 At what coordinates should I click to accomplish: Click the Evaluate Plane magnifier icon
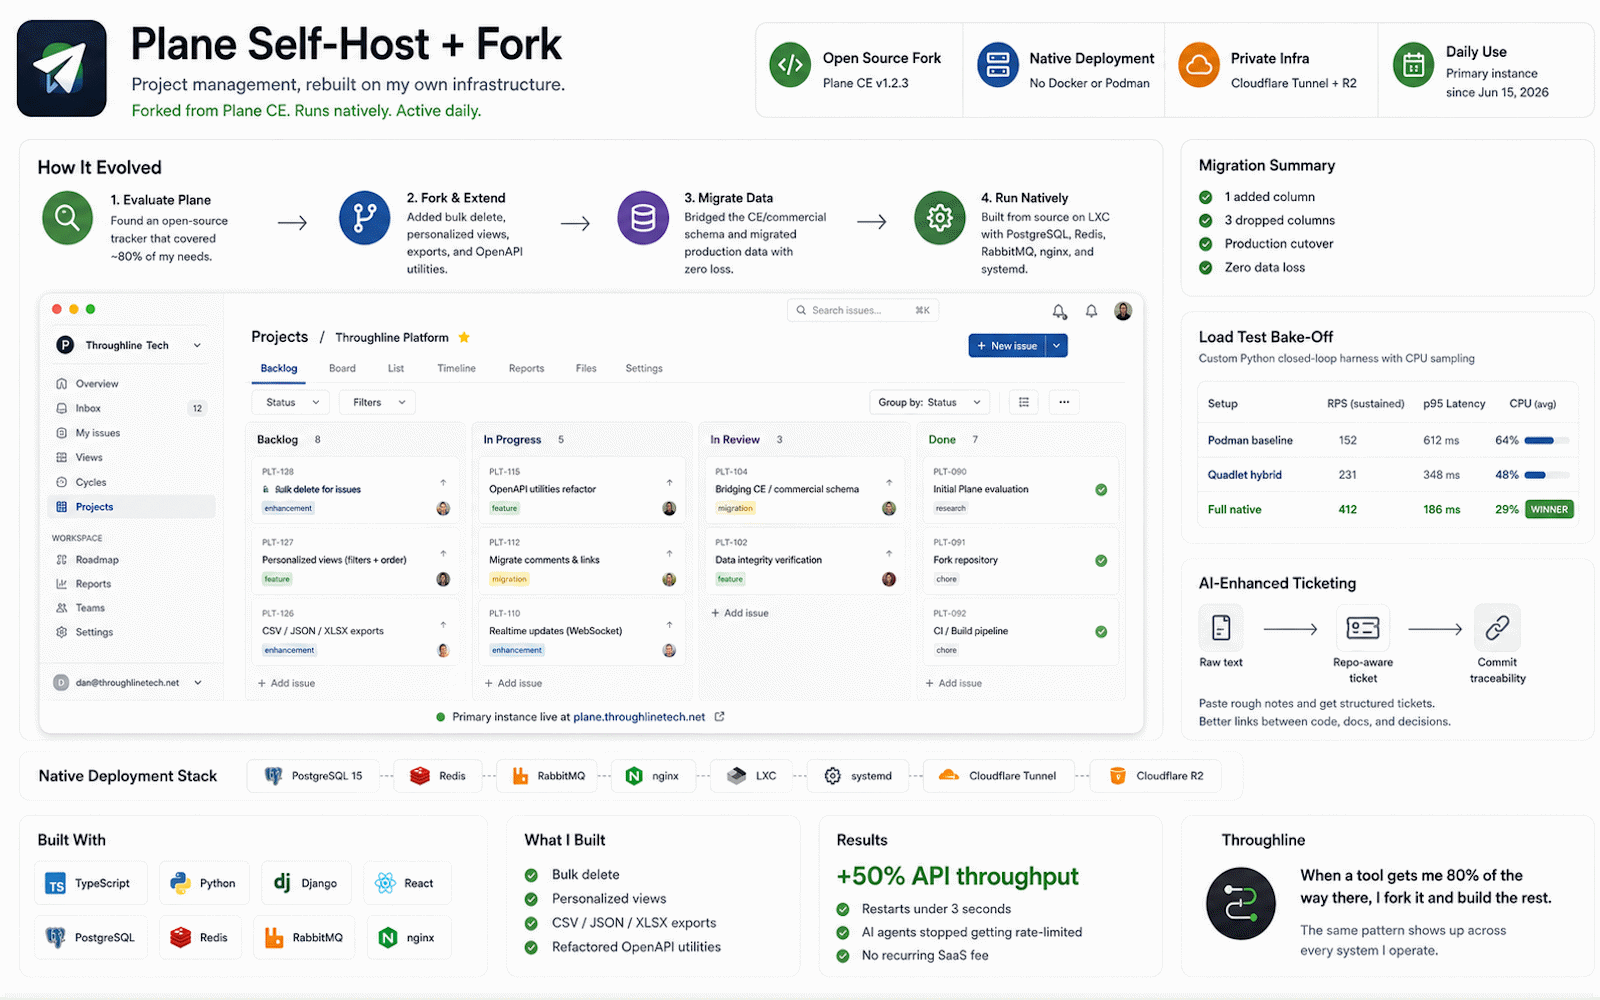click(67, 217)
